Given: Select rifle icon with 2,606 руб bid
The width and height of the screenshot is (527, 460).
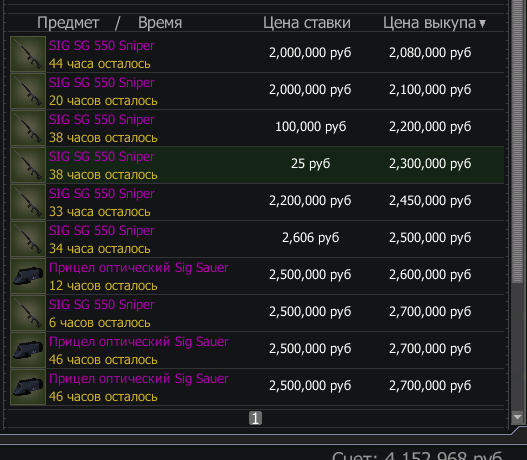Looking at the screenshot, I should point(28,239).
